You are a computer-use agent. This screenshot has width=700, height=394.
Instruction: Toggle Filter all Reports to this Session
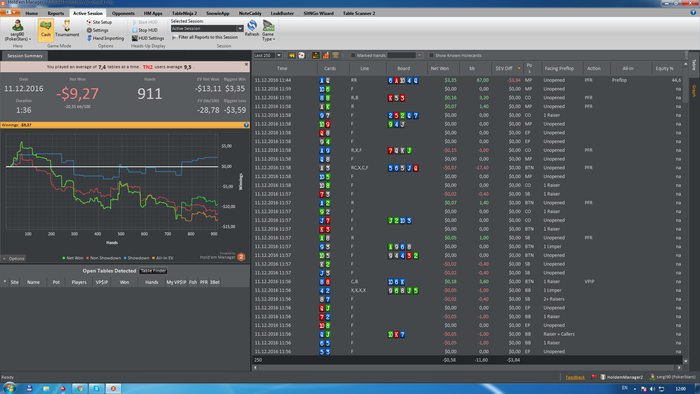click(x=205, y=37)
